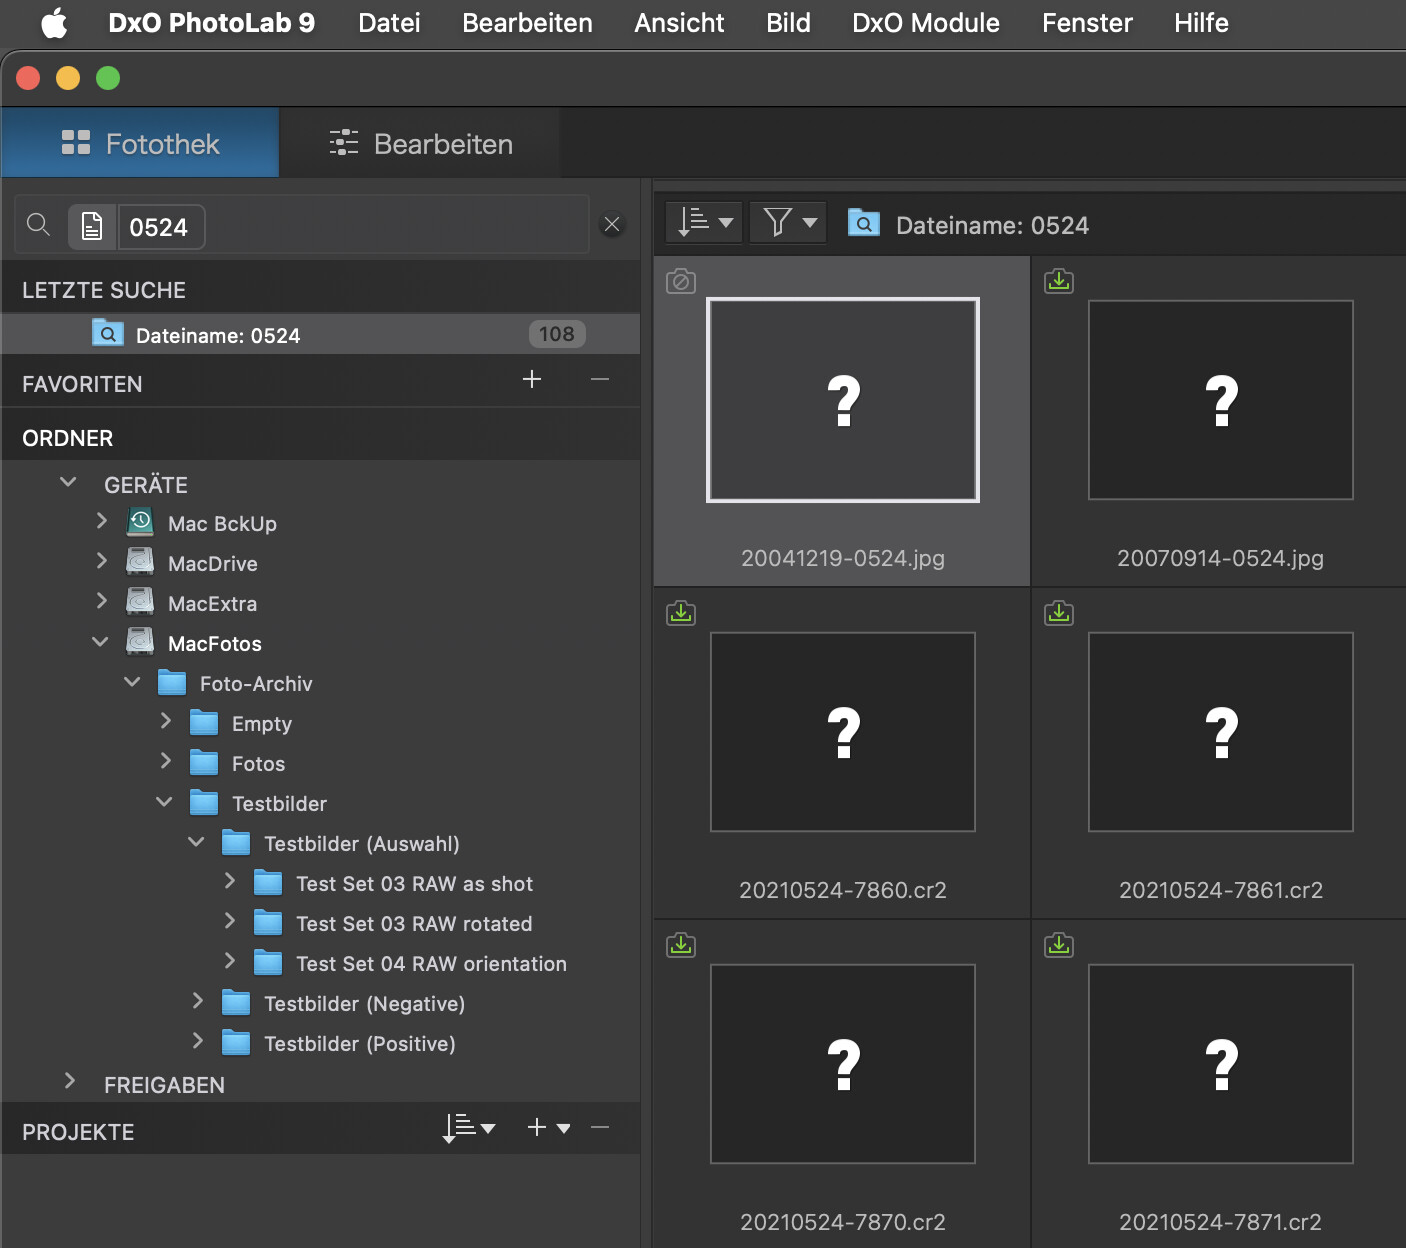This screenshot has height=1248, width=1406.
Task: Click the add favorite plus button
Action: (x=532, y=379)
